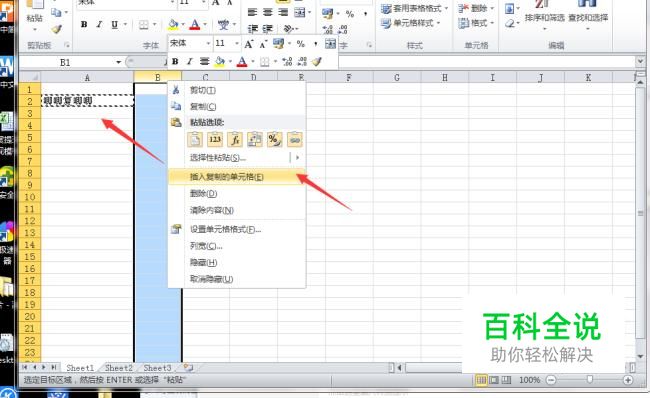Open the ribbon 格式 format button
This screenshot has height=398, width=650.
pyautogui.click(x=476, y=23)
